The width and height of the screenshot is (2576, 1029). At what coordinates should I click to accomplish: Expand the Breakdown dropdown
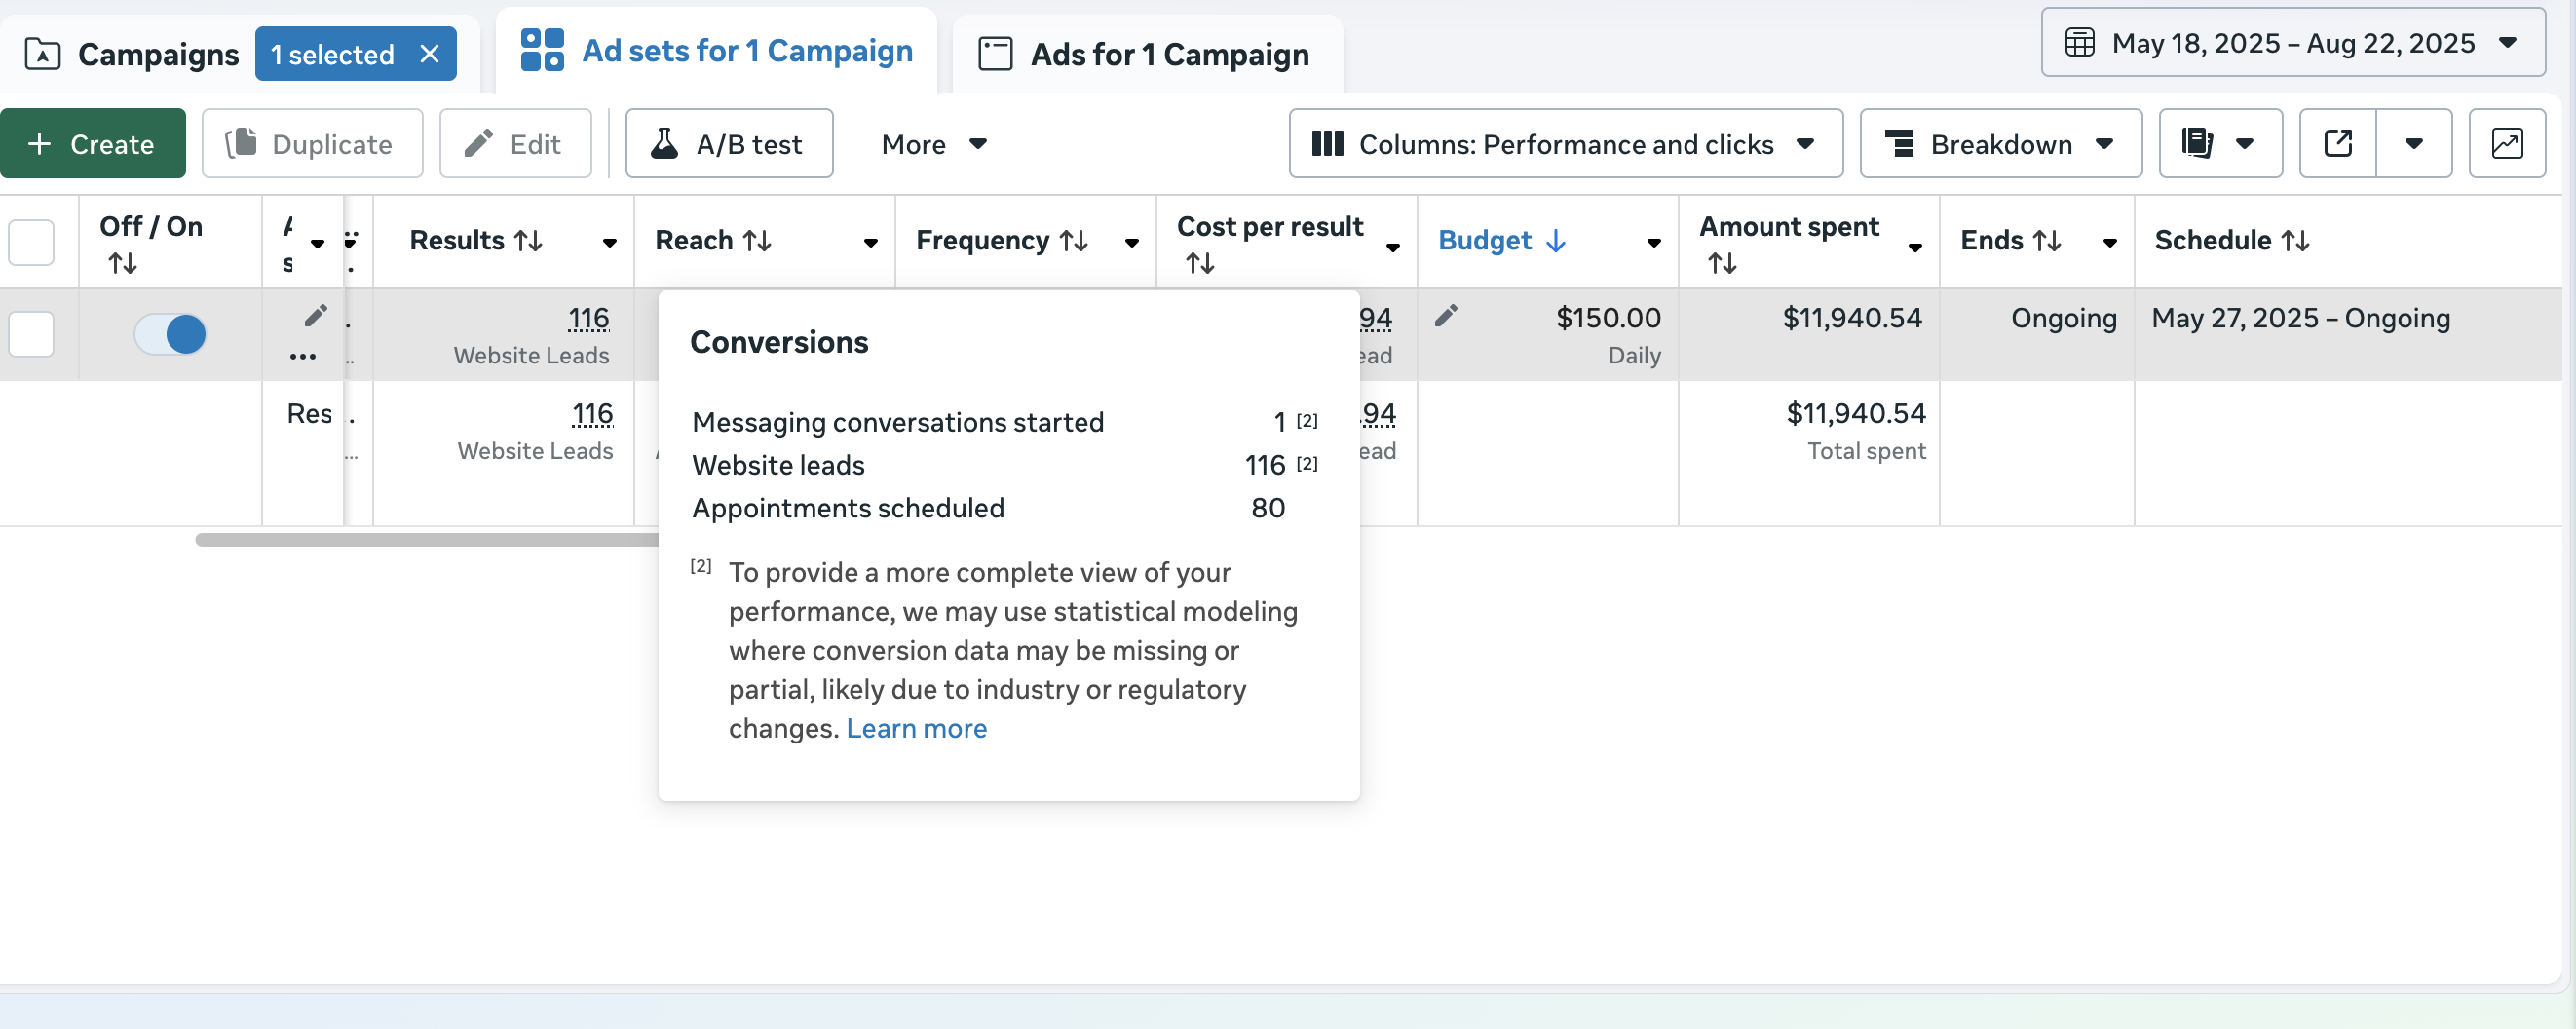(1999, 144)
